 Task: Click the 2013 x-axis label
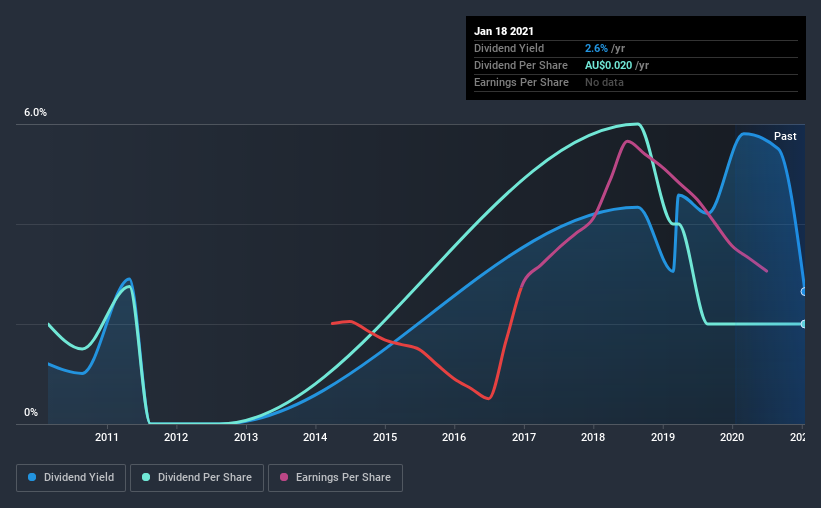246,437
